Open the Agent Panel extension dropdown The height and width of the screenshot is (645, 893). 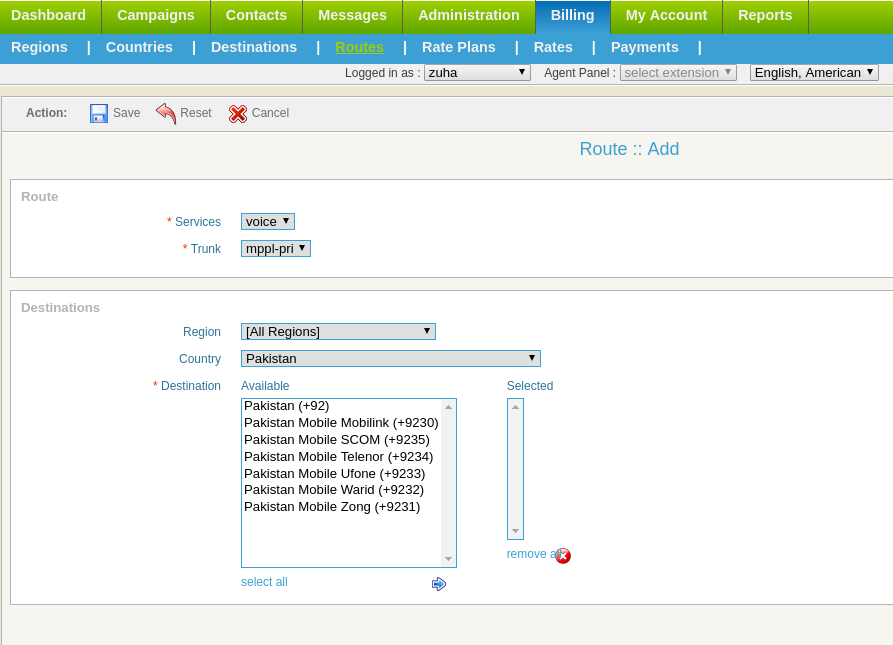tap(678, 73)
